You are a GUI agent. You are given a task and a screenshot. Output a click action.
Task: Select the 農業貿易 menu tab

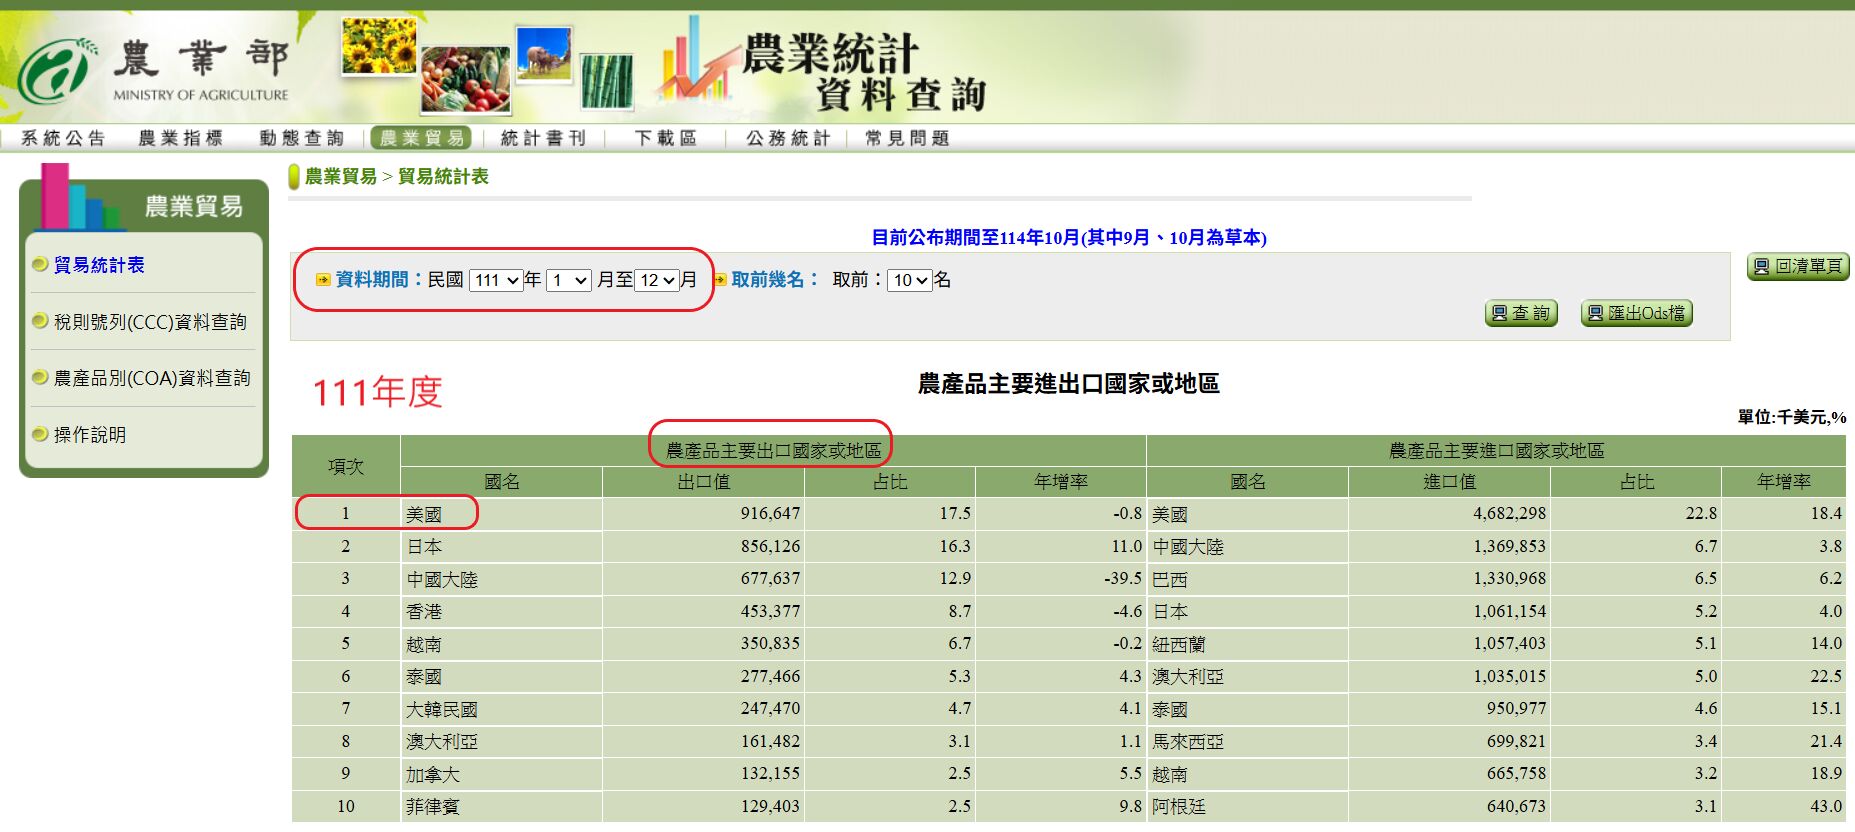pos(422,138)
